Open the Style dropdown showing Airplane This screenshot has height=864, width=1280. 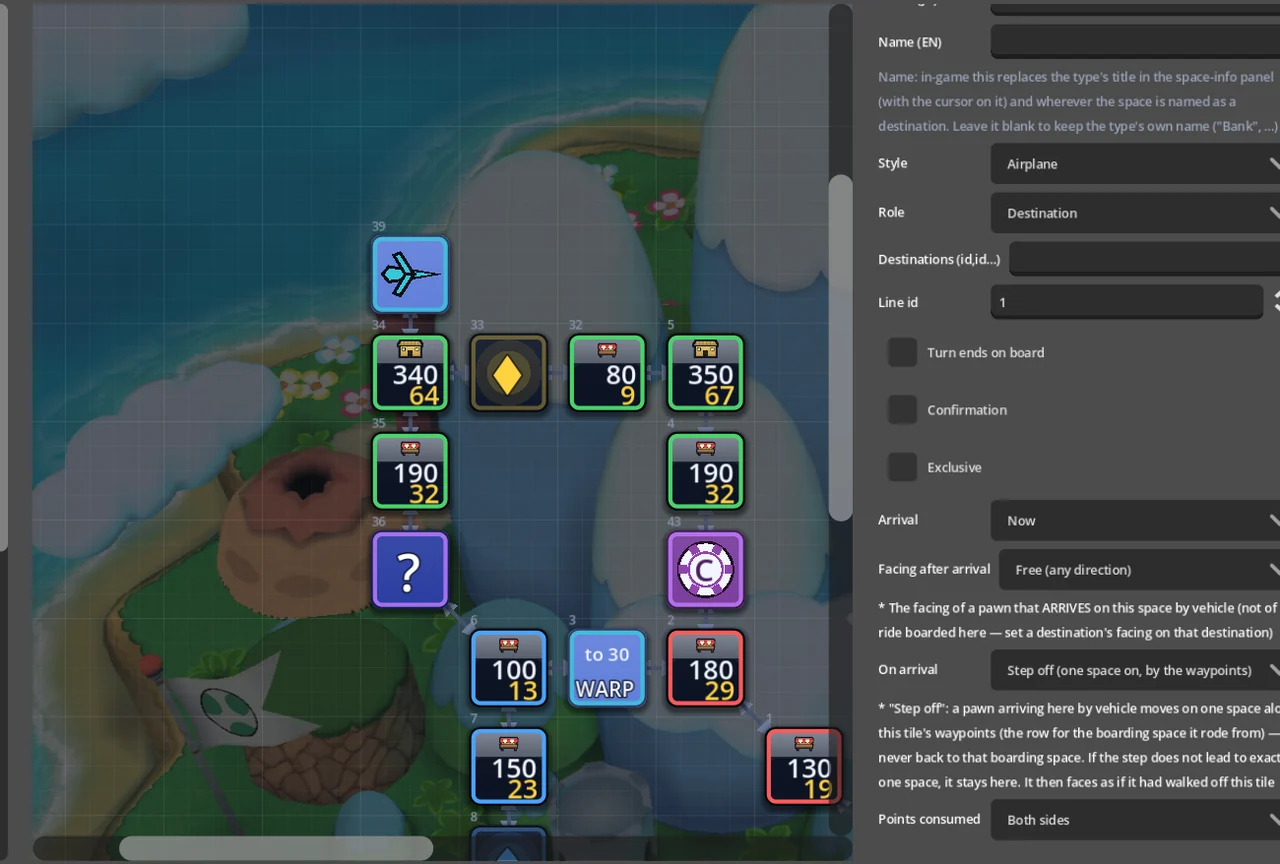pyautogui.click(x=1135, y=164)
